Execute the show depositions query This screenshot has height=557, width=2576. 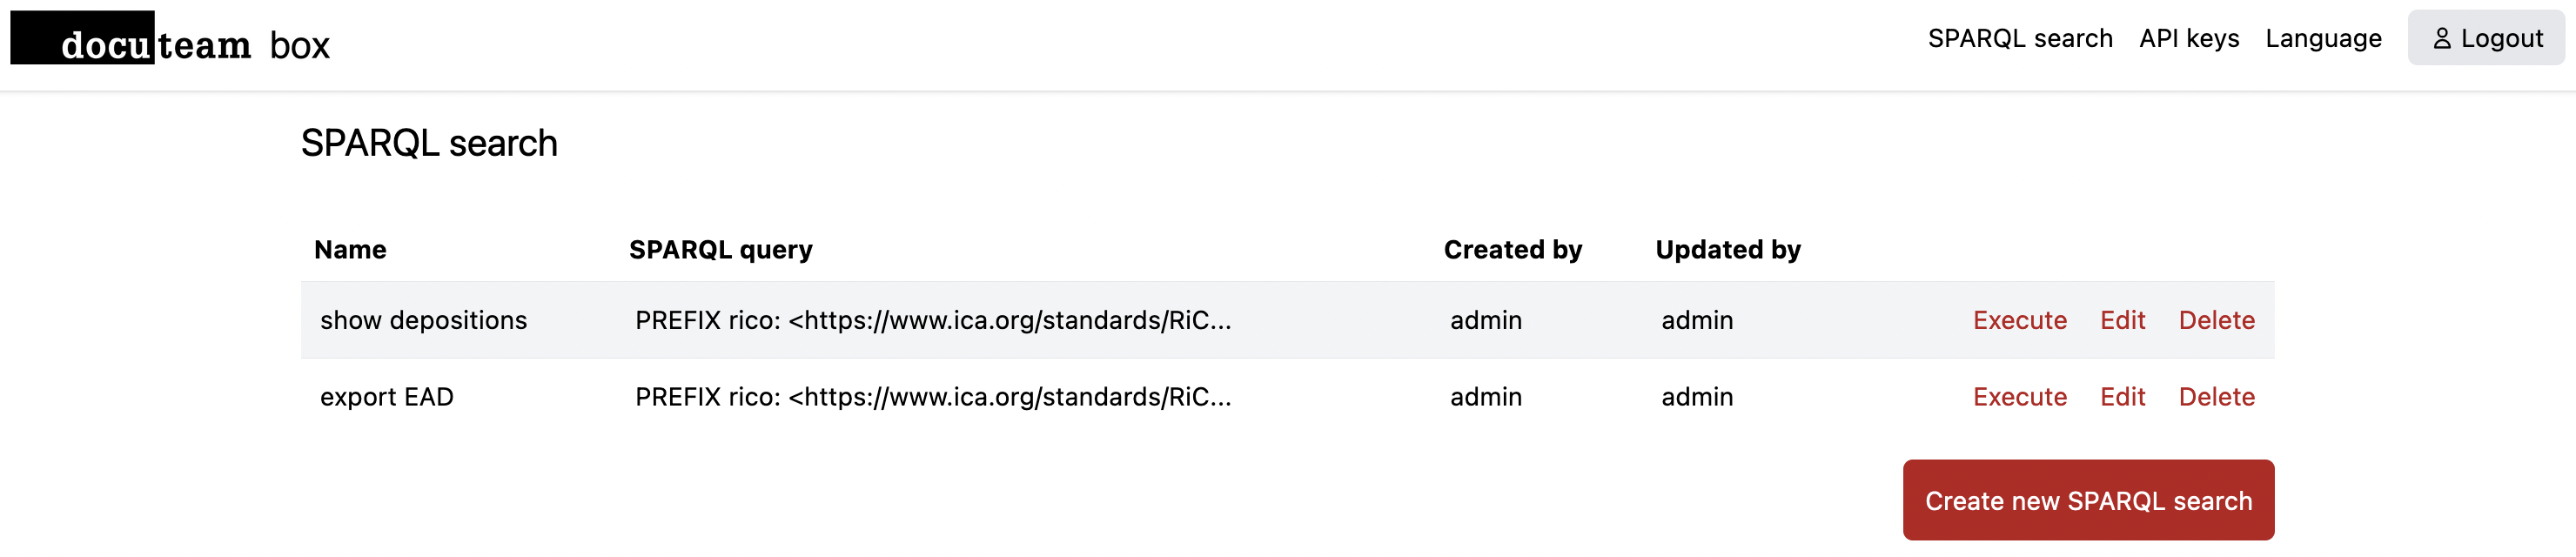click(2018, 320)
